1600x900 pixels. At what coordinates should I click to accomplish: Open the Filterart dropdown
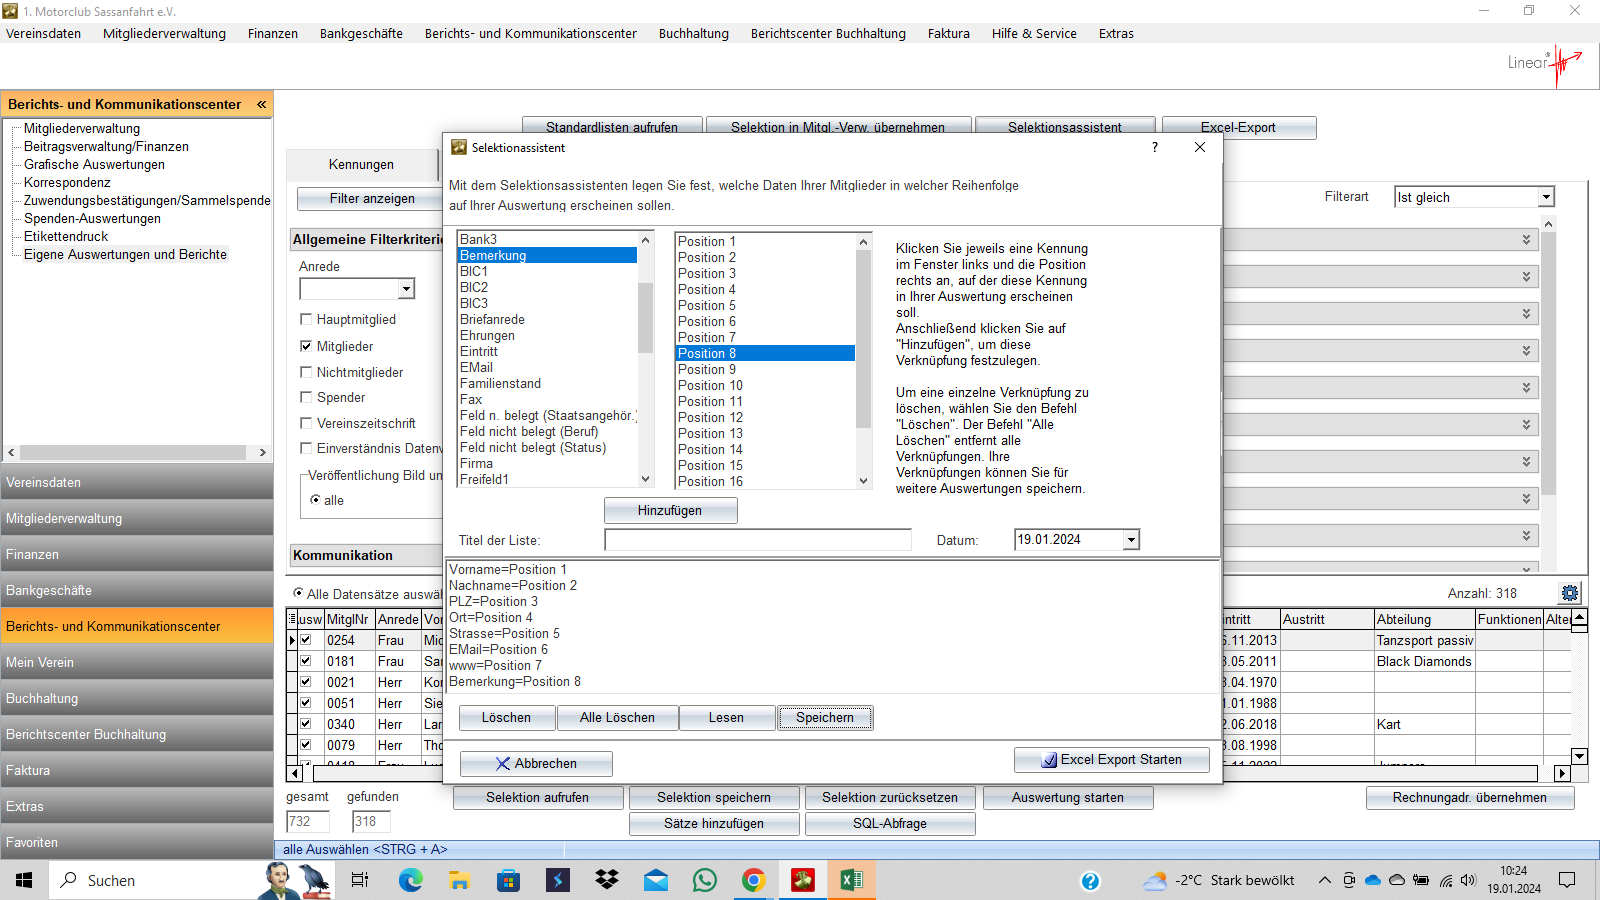click(x=1546, y=197)
